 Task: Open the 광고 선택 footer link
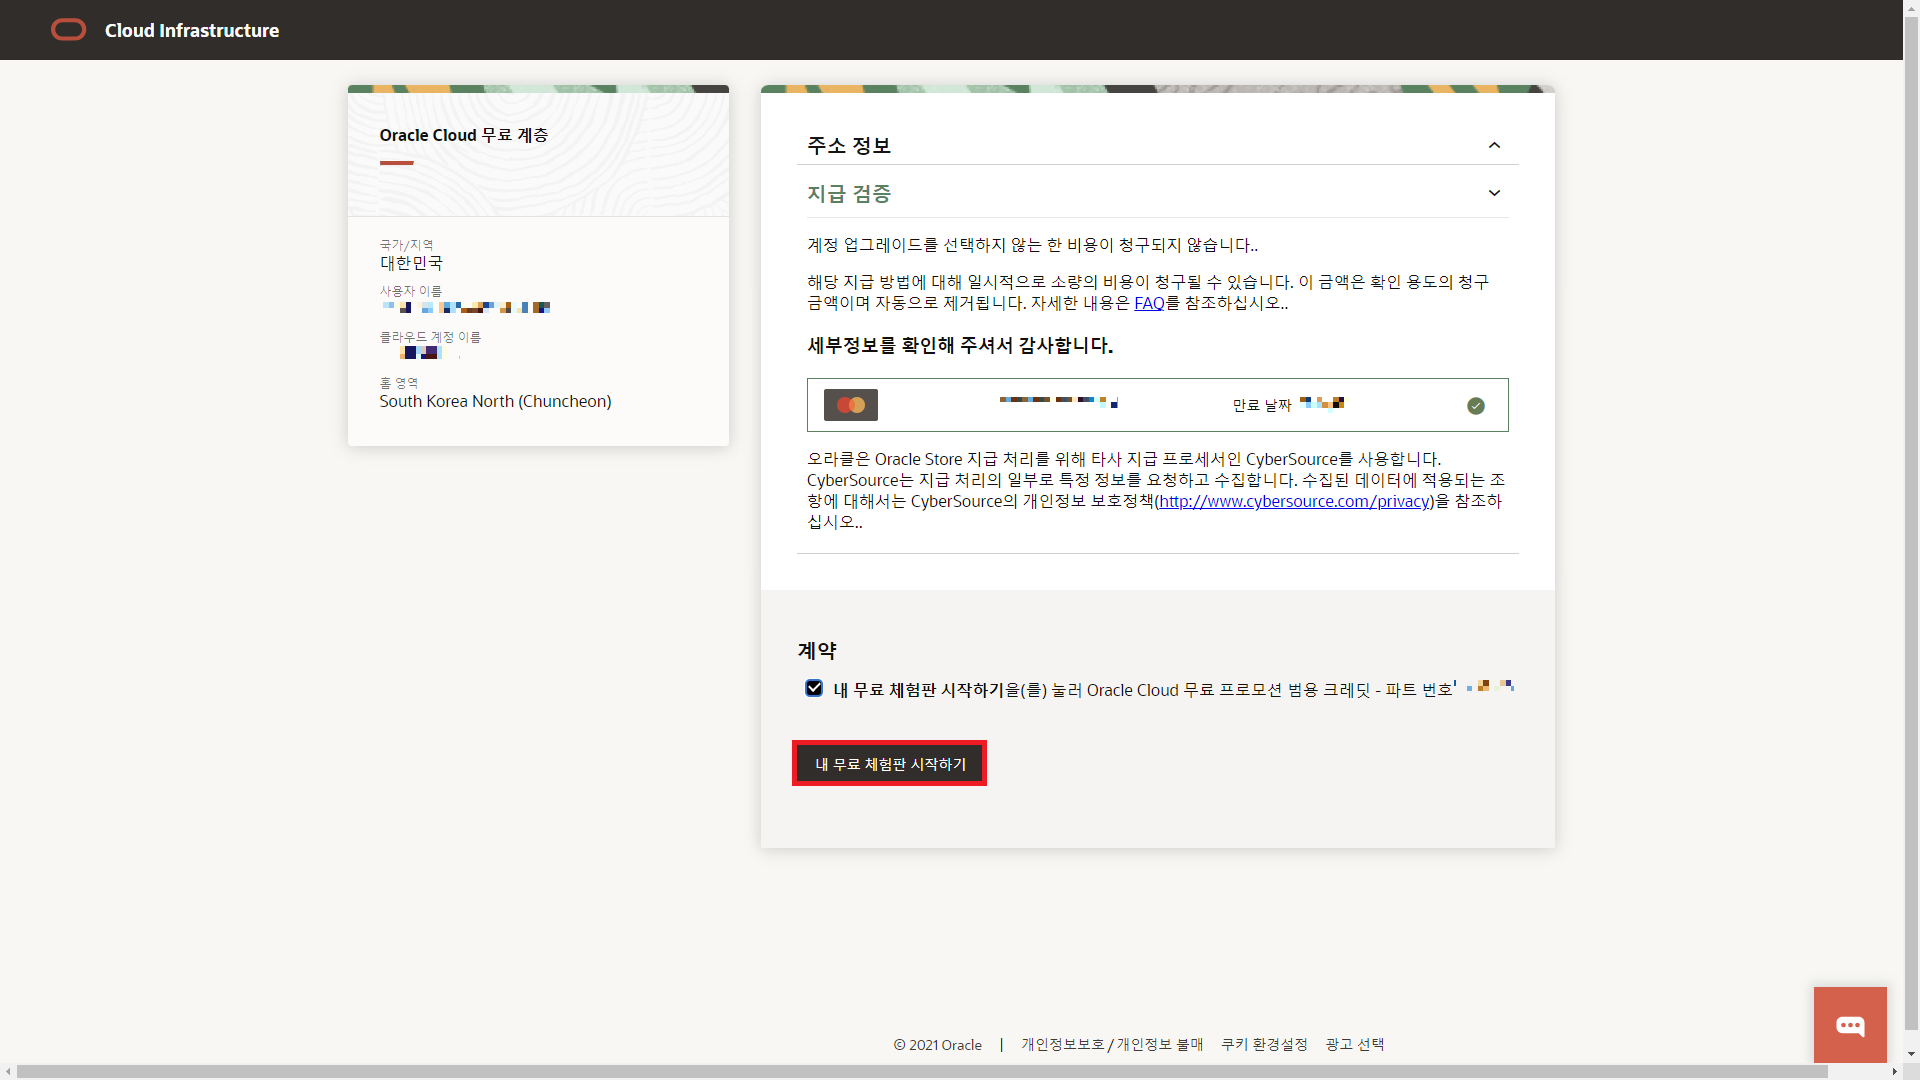coord(1354,1044)
